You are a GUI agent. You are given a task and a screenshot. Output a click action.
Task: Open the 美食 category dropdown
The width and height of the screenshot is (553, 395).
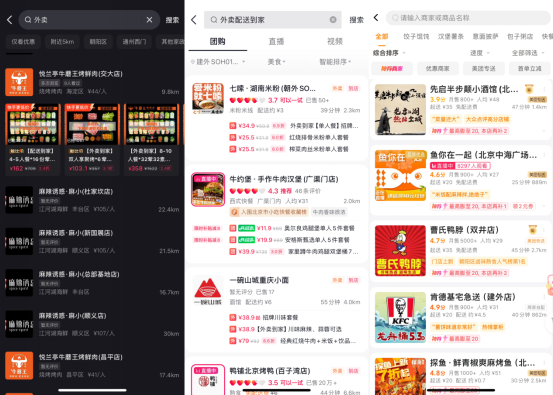point(276,62)
